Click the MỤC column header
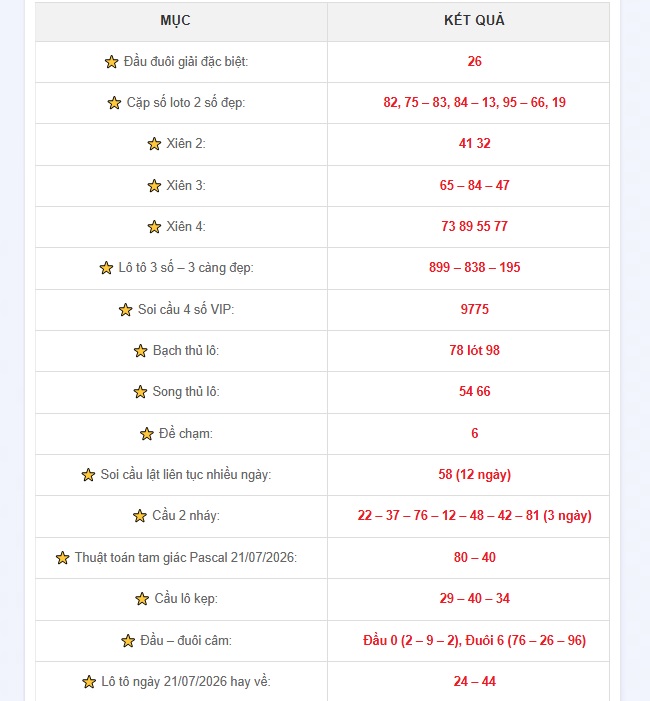Screen dimensions: 650x701 point(175,20)
